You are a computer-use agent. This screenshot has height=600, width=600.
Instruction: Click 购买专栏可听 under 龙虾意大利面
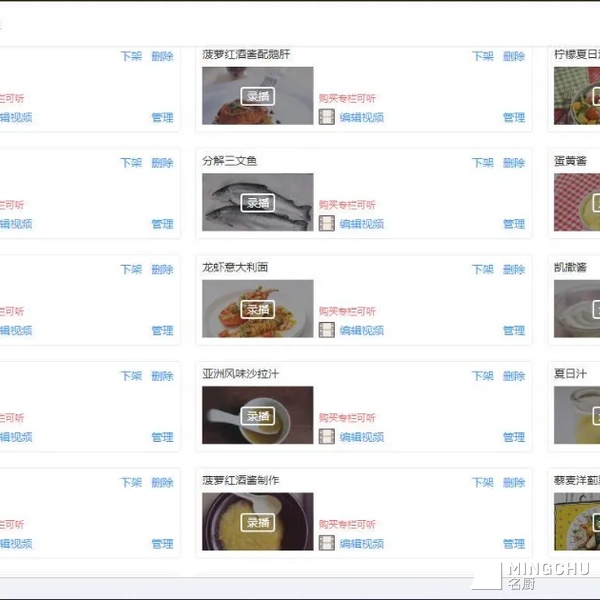point(347,311)
